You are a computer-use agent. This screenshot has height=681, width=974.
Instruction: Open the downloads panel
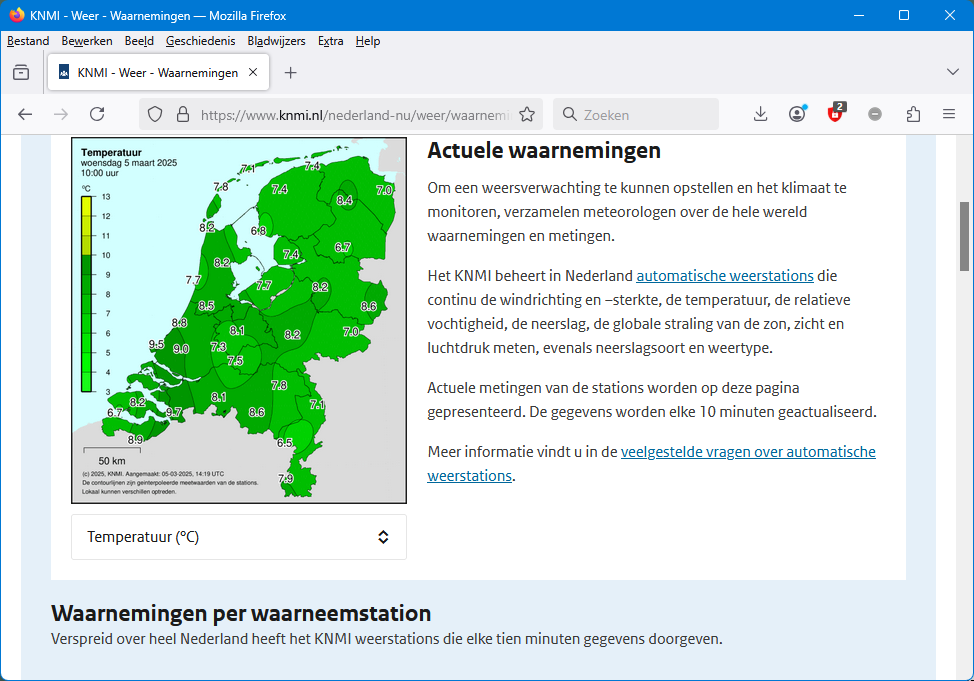[760, 114]
